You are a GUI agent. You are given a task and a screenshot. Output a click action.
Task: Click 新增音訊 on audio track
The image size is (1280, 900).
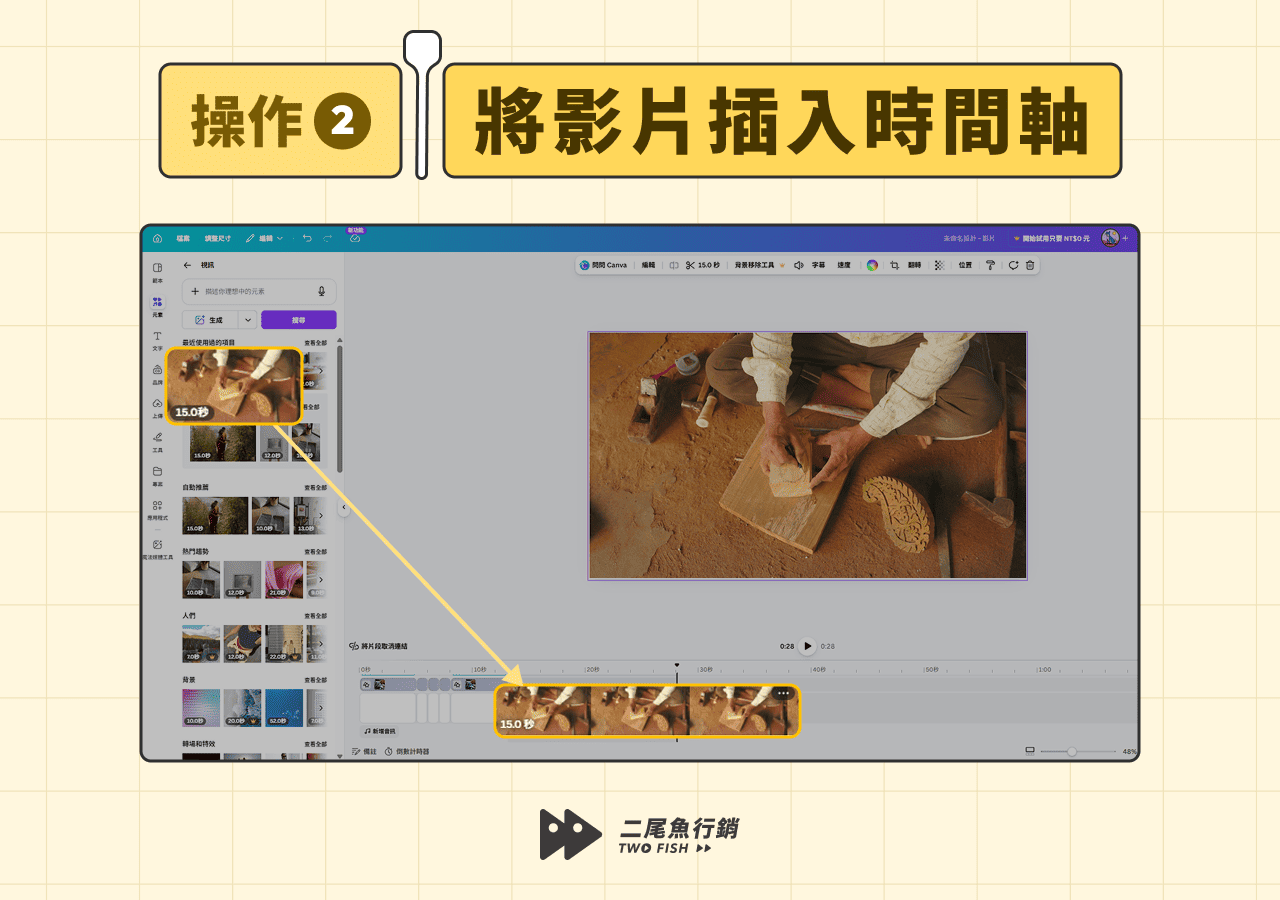click(380, 731)
